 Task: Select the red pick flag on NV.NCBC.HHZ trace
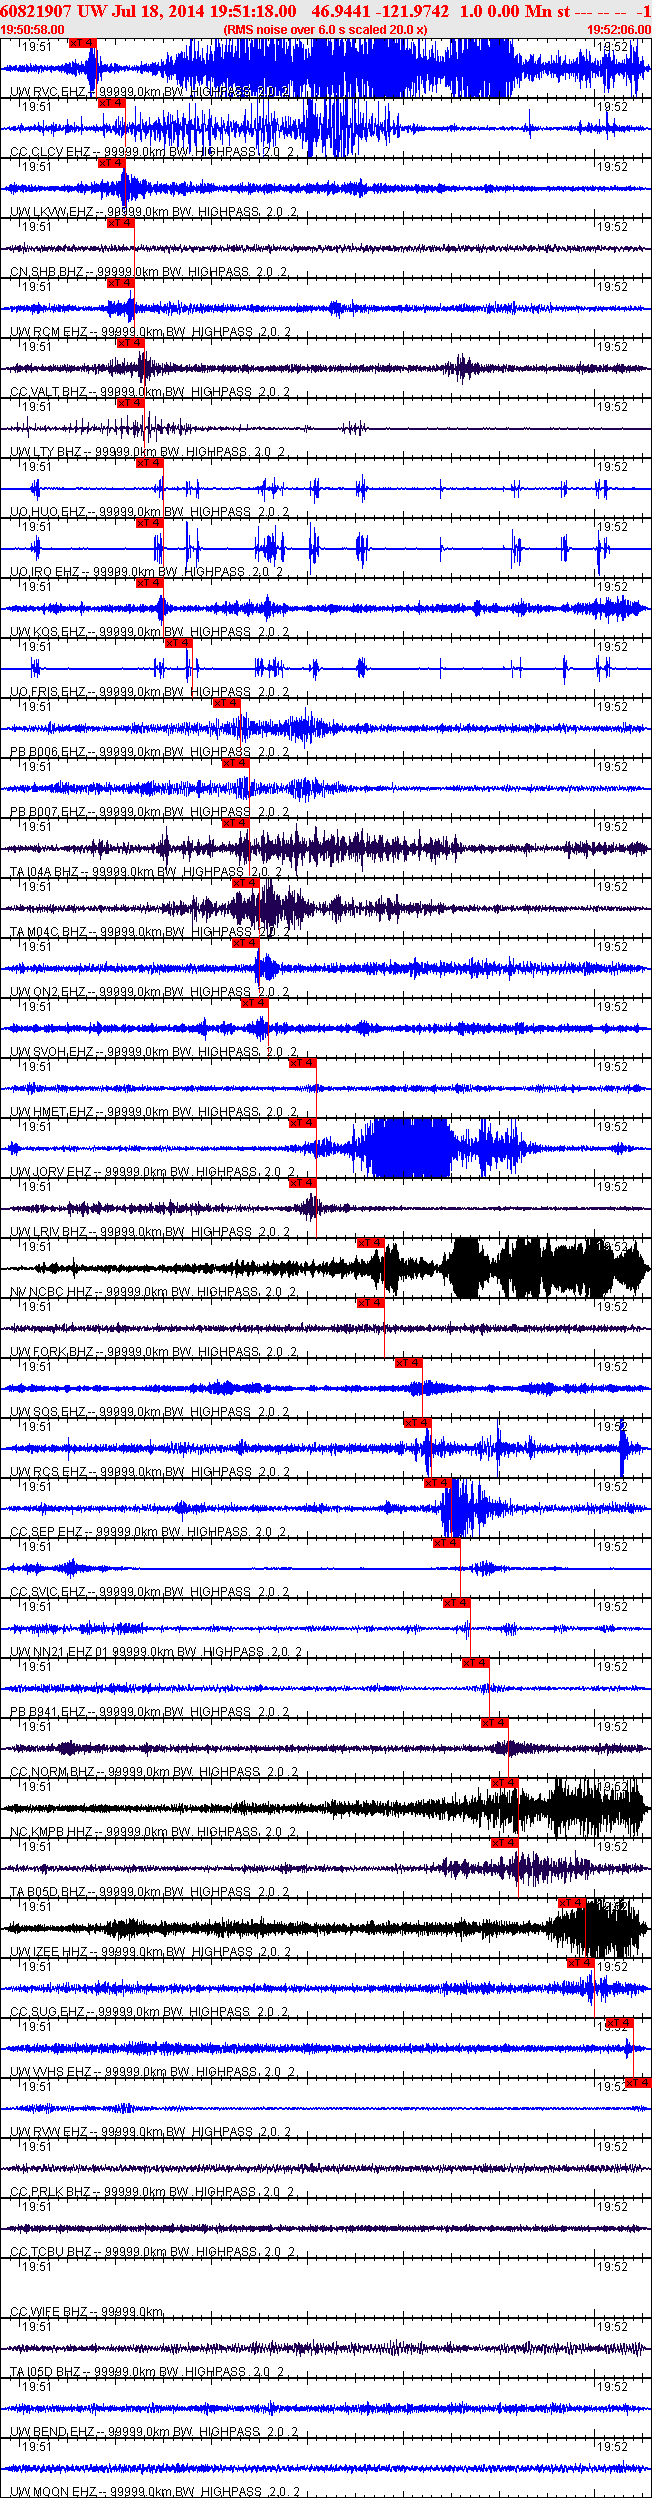tap(371, 1243)
